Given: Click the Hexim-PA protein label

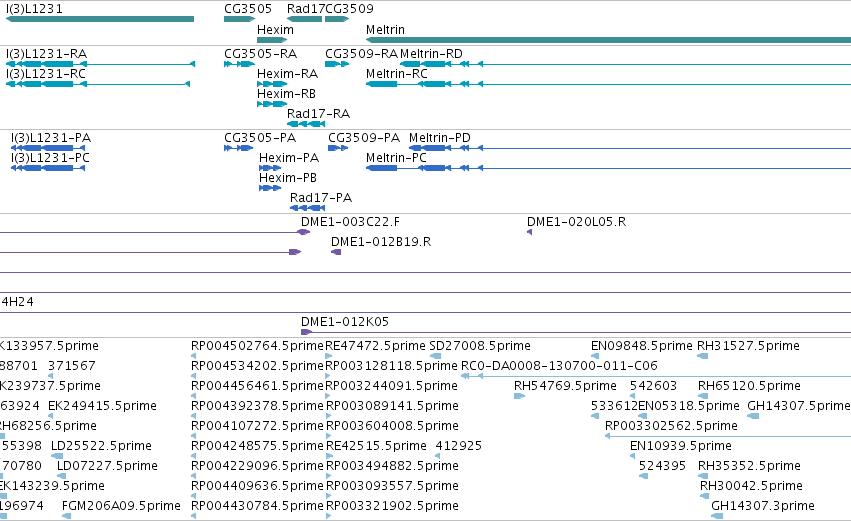Looking at the screenshot, I should (289, 158).
